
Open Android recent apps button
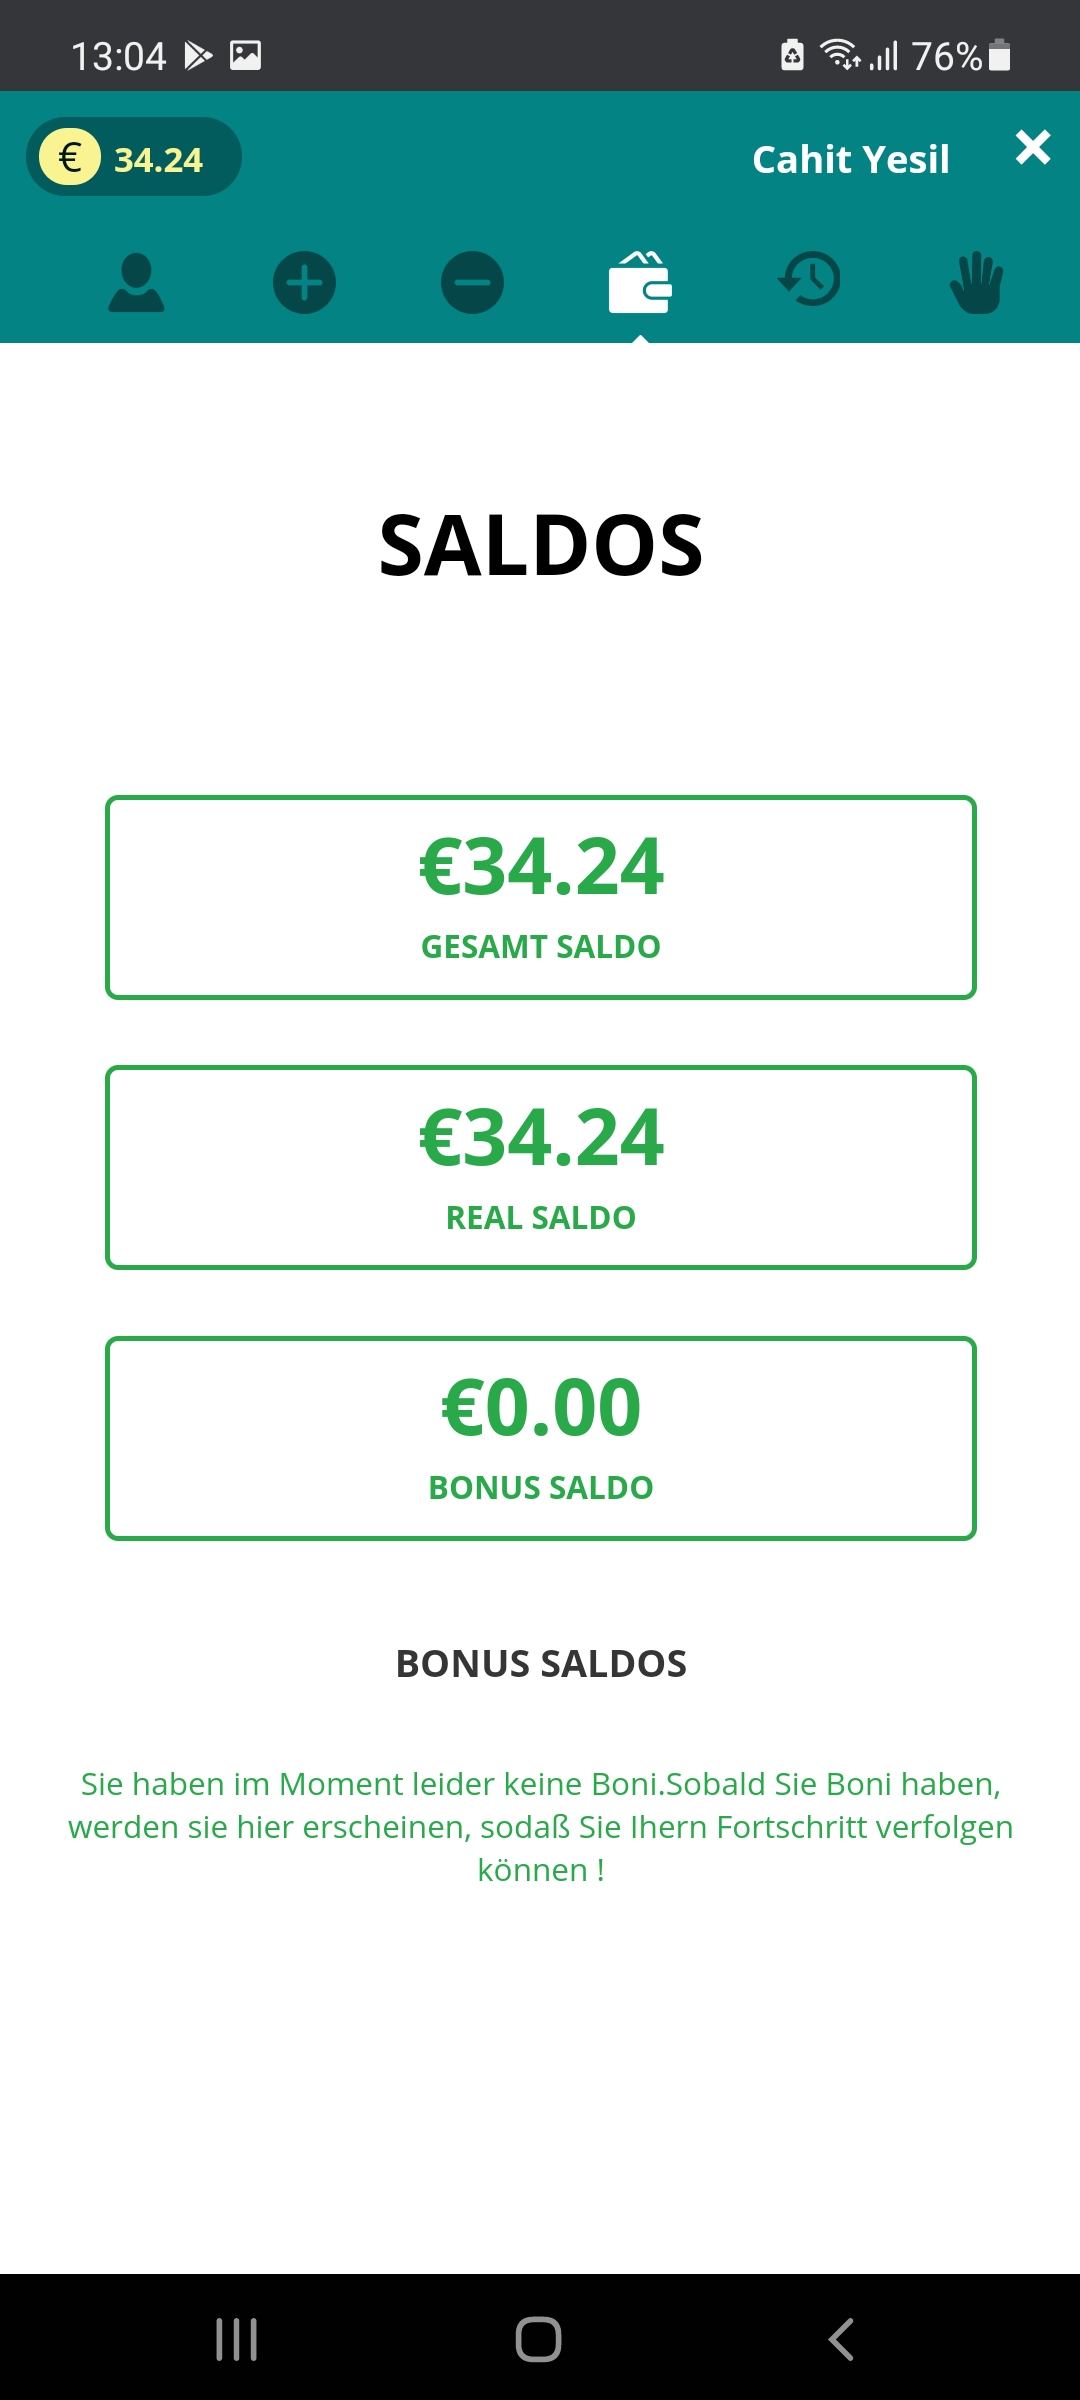click(237, 2340)
